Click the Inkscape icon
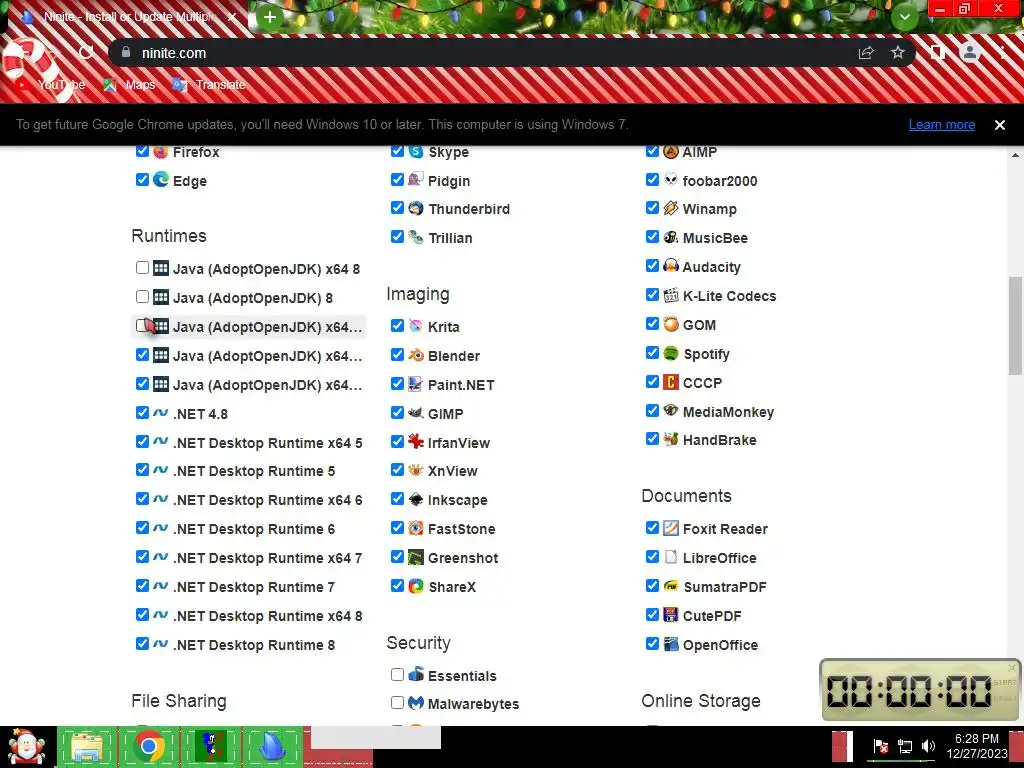The height and width of the screenshot is (768, 1024). 416,500
